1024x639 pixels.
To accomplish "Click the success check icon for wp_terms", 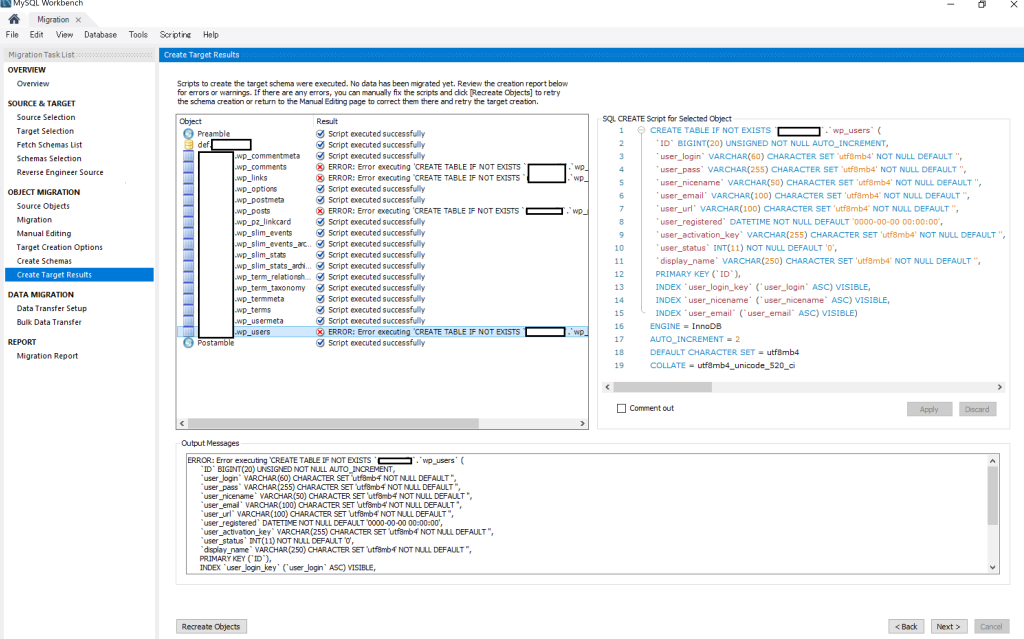I will point(320,310).
